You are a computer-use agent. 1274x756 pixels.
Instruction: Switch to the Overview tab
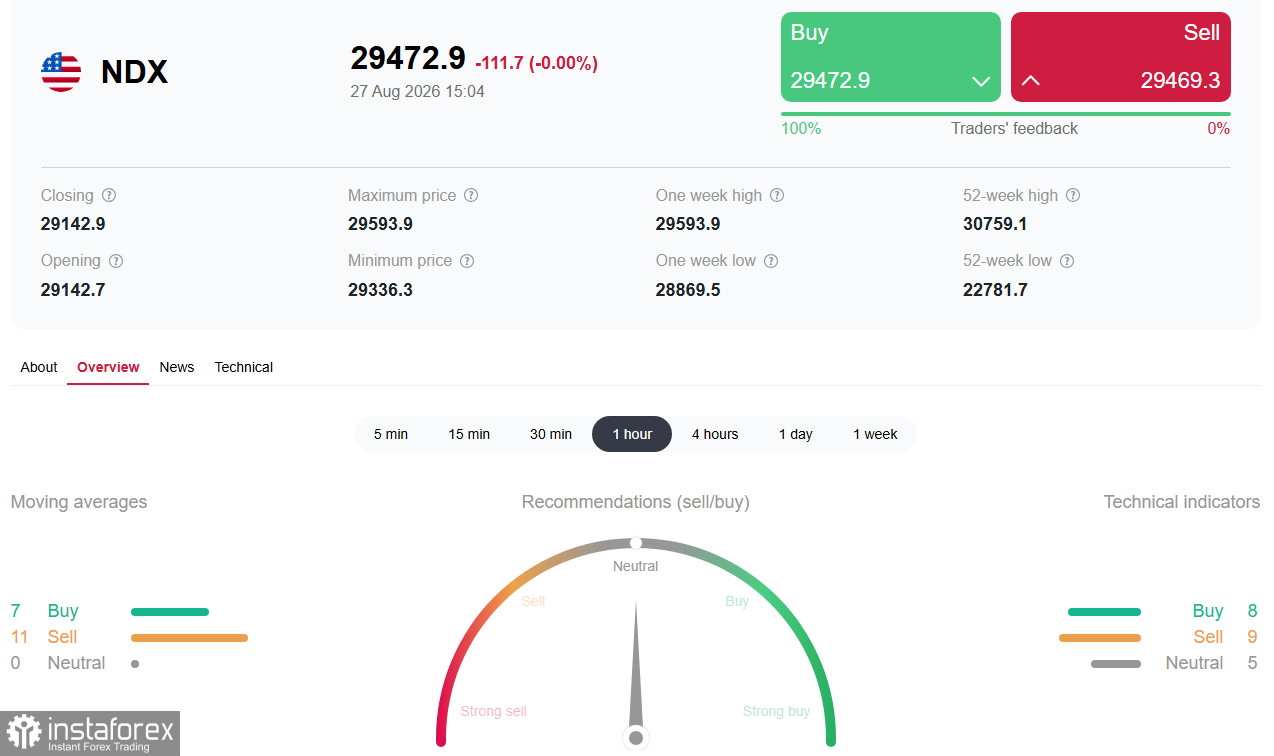click(x=108, y=367)
